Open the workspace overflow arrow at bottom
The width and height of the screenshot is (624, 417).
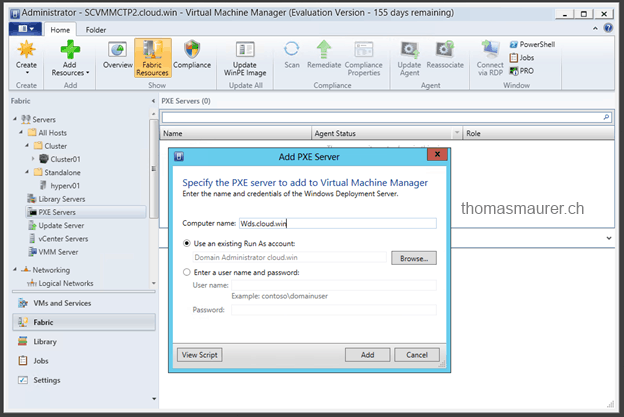[154, 399]
